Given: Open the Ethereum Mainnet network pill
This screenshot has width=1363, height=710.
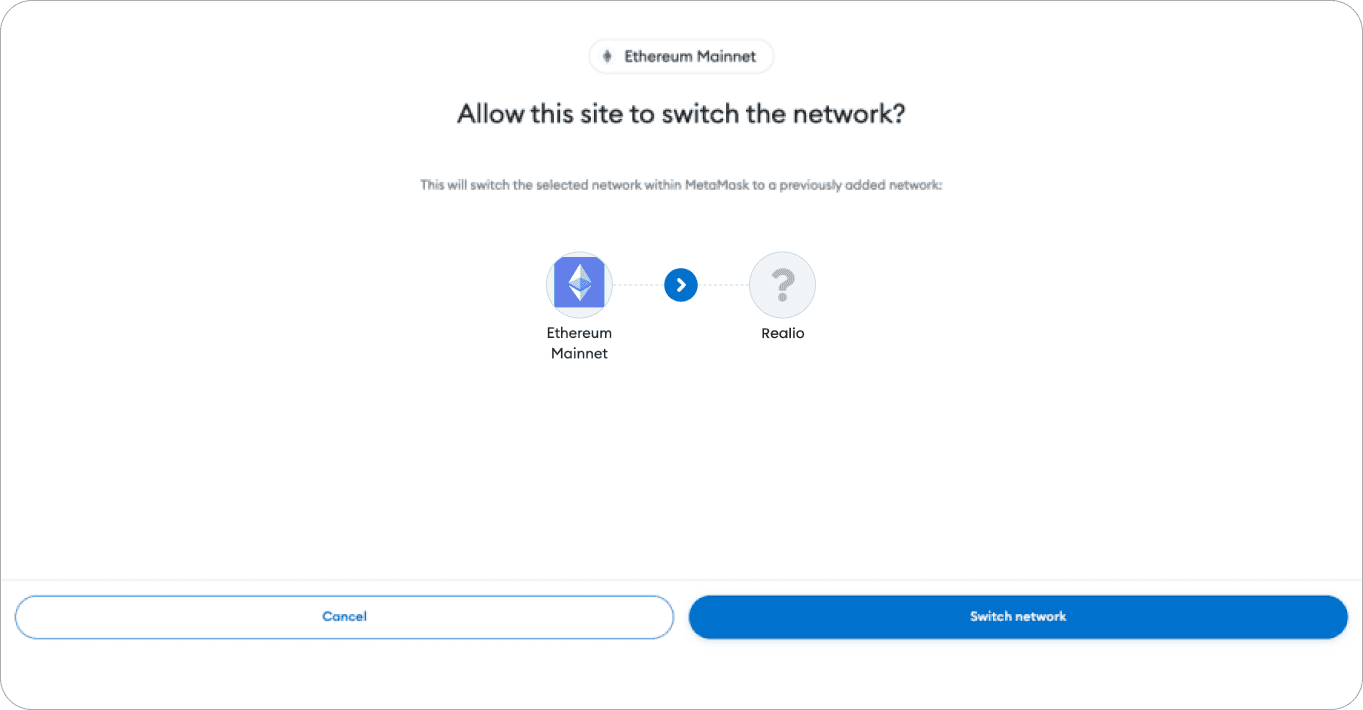Looking at the screenshot, I should pyautogui.click(x=681, y=57).
